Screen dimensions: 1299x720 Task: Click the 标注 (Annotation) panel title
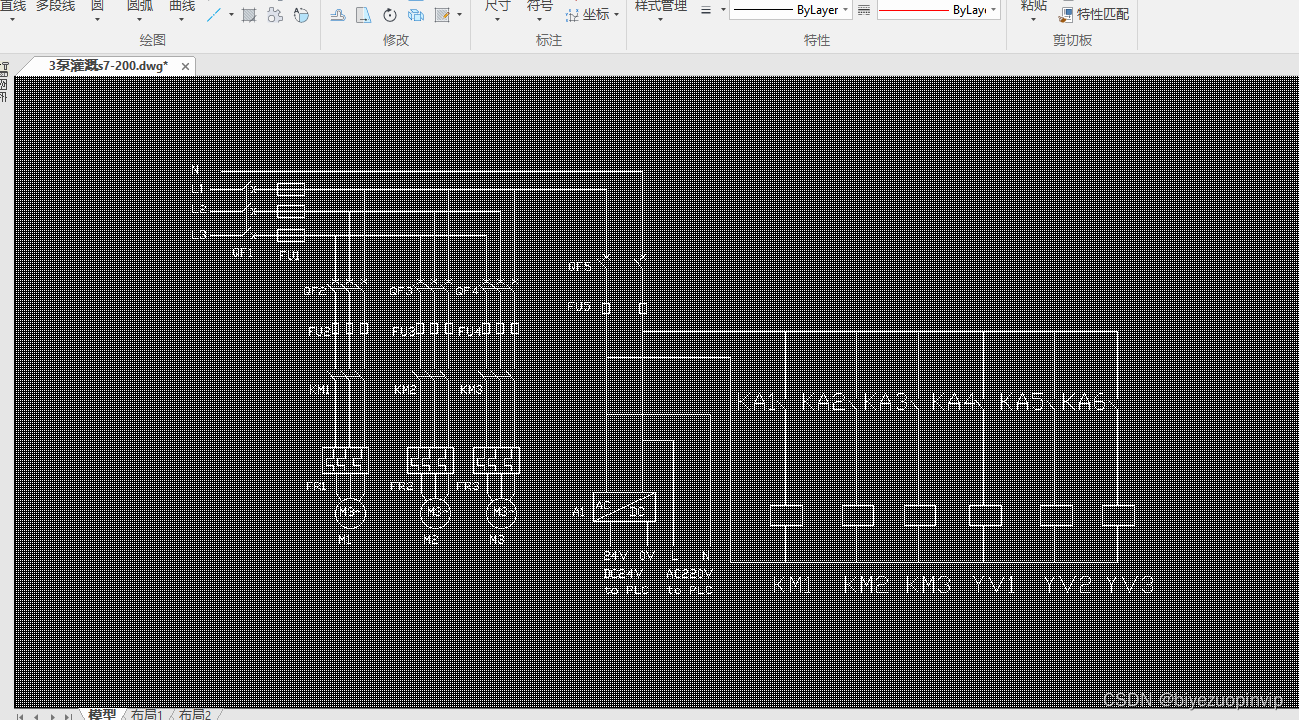pyautogui.click(x=548, y=40)
